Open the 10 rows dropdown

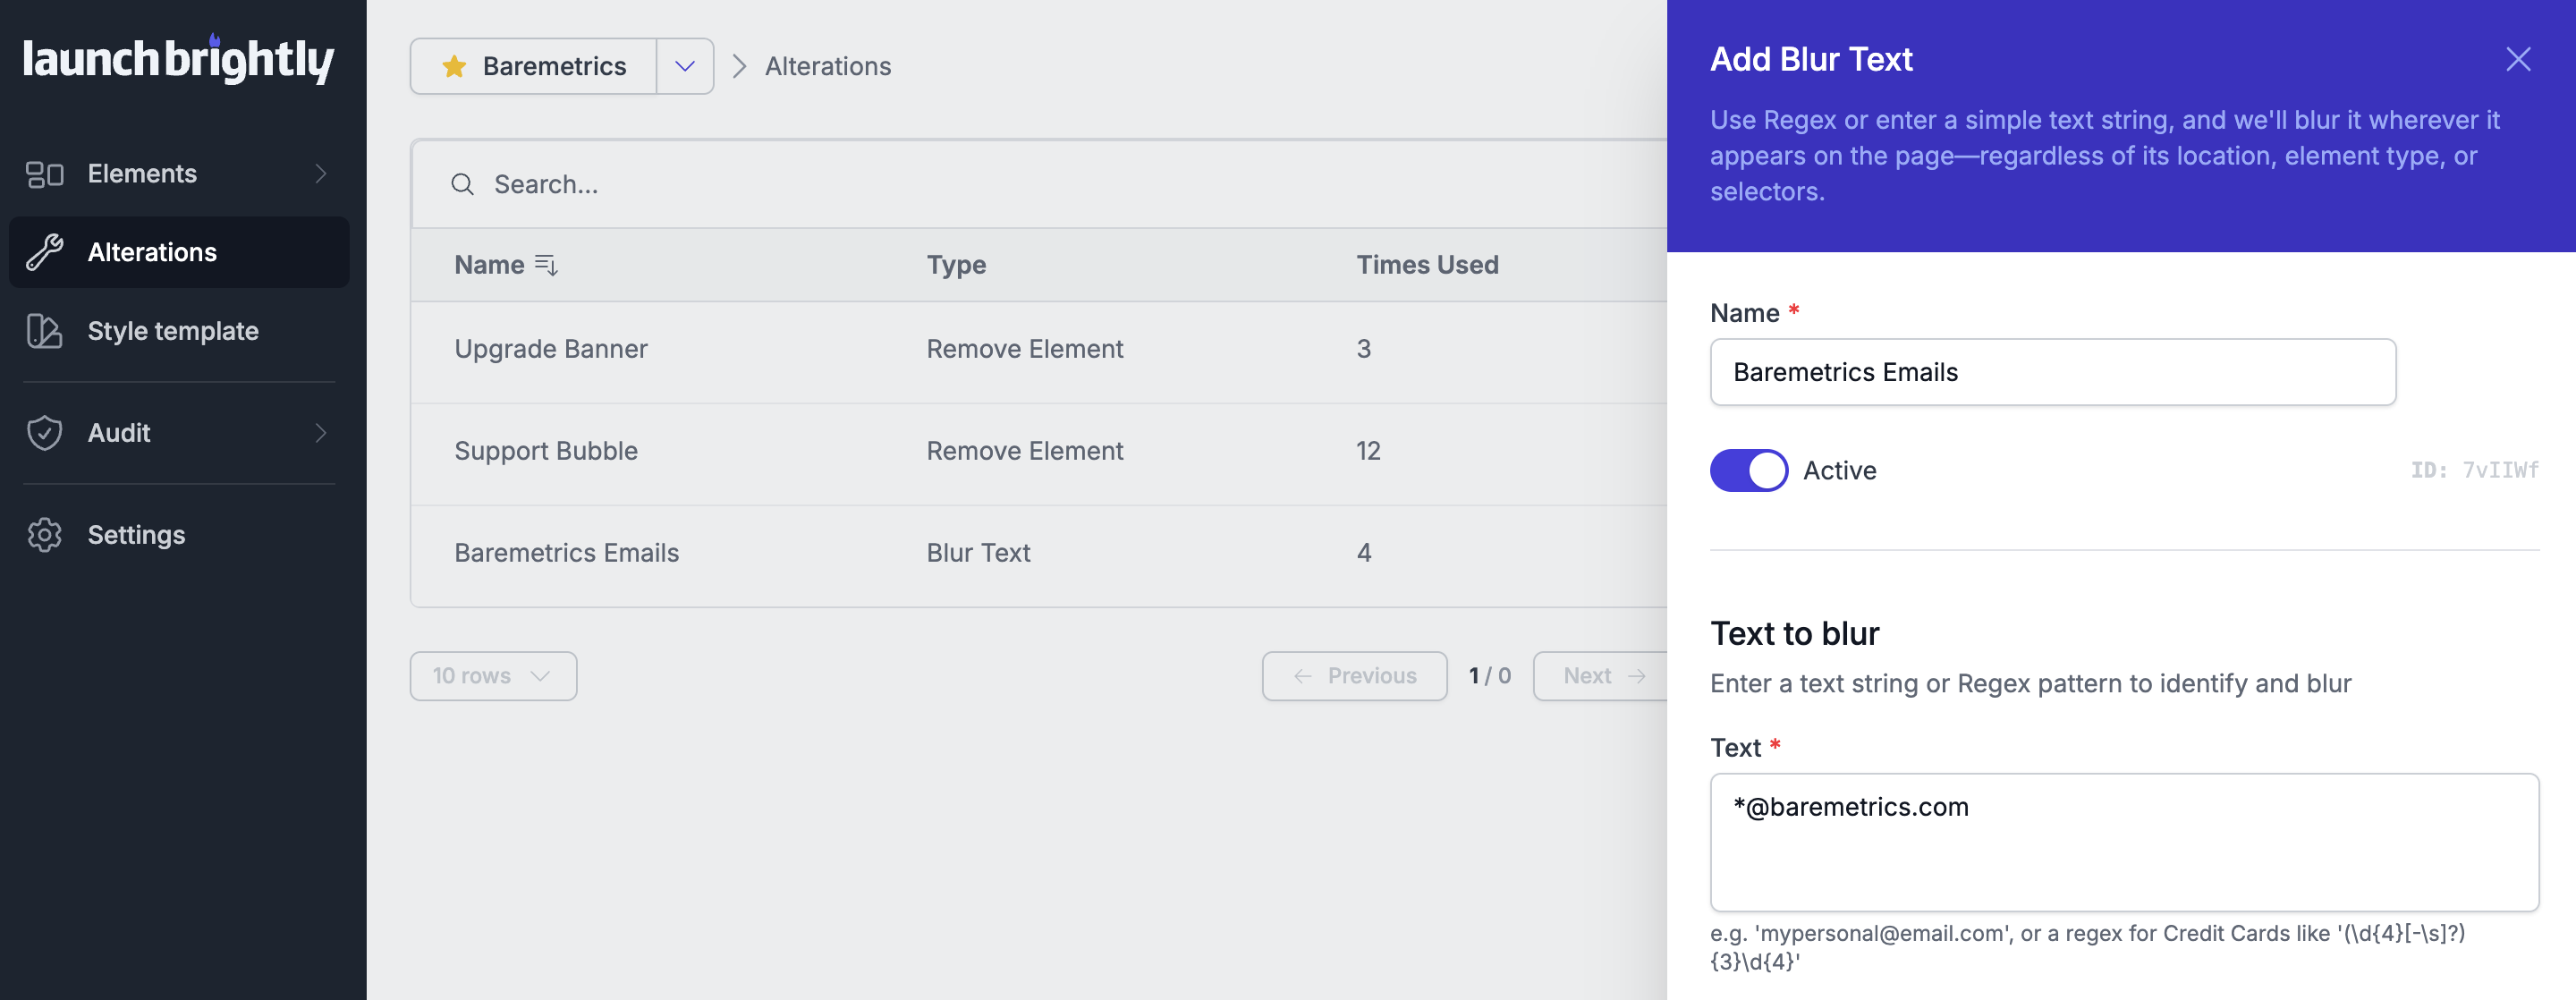493,676
